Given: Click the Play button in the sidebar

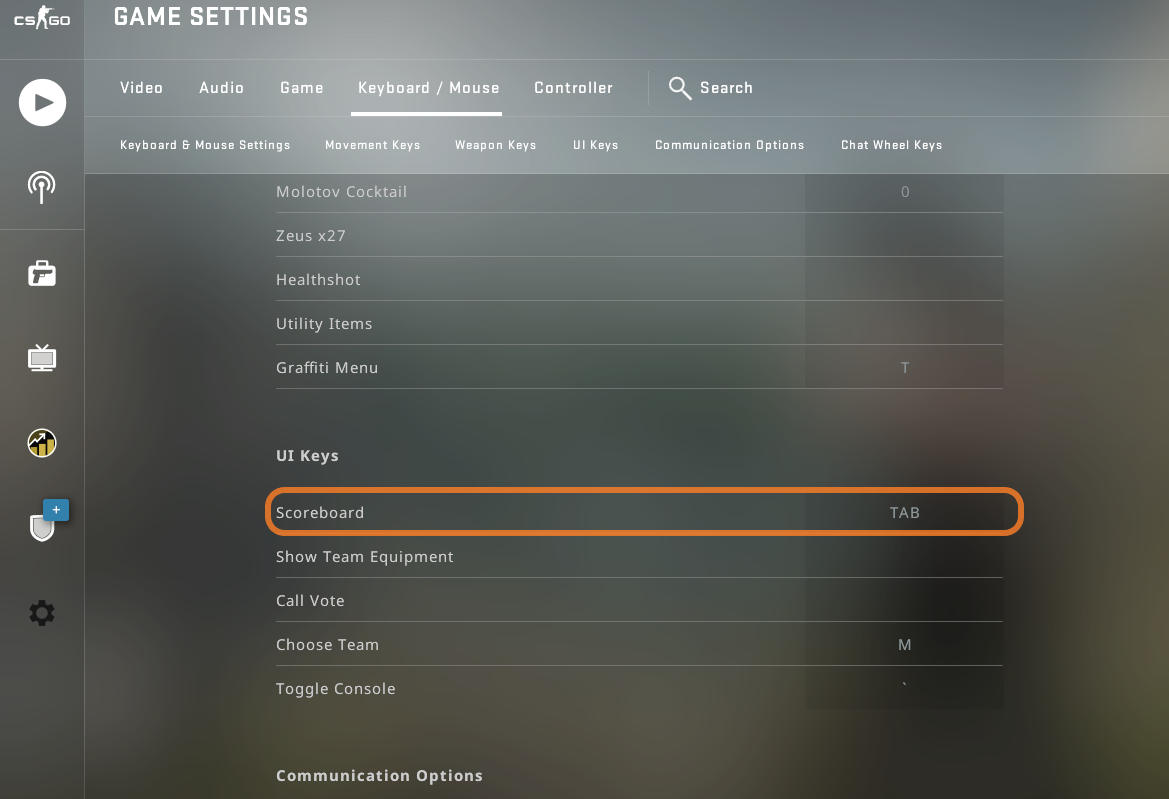Looking at the screenshot, I should tap(42, 102).
